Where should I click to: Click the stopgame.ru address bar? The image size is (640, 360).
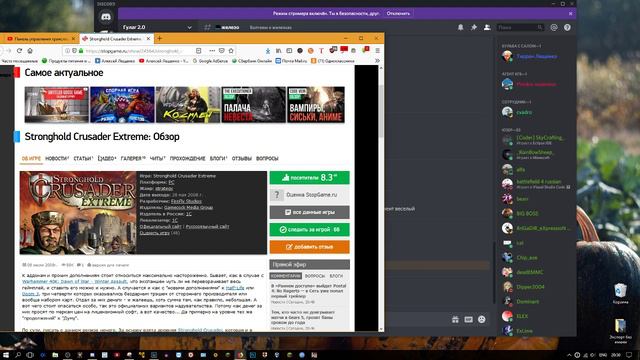tap(133, 51)
